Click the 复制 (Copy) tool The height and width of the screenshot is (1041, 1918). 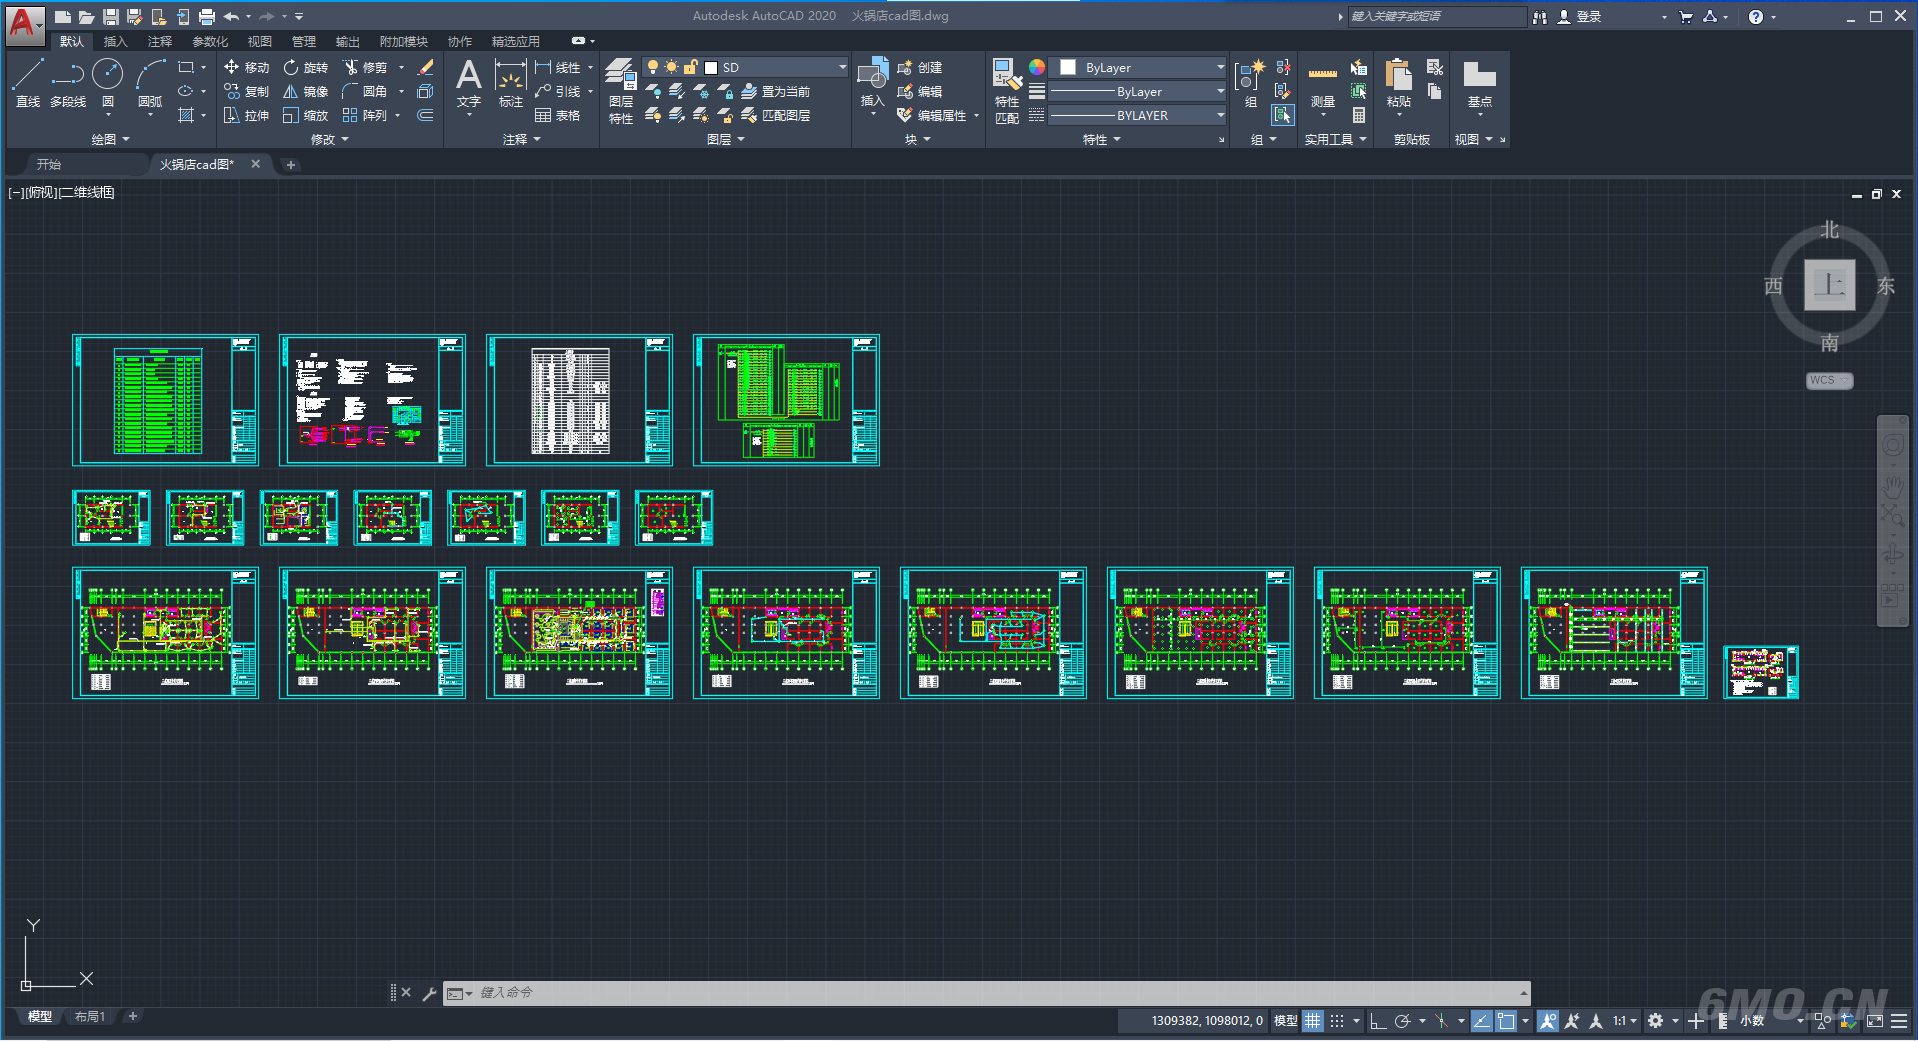click(x=247, y=91)
